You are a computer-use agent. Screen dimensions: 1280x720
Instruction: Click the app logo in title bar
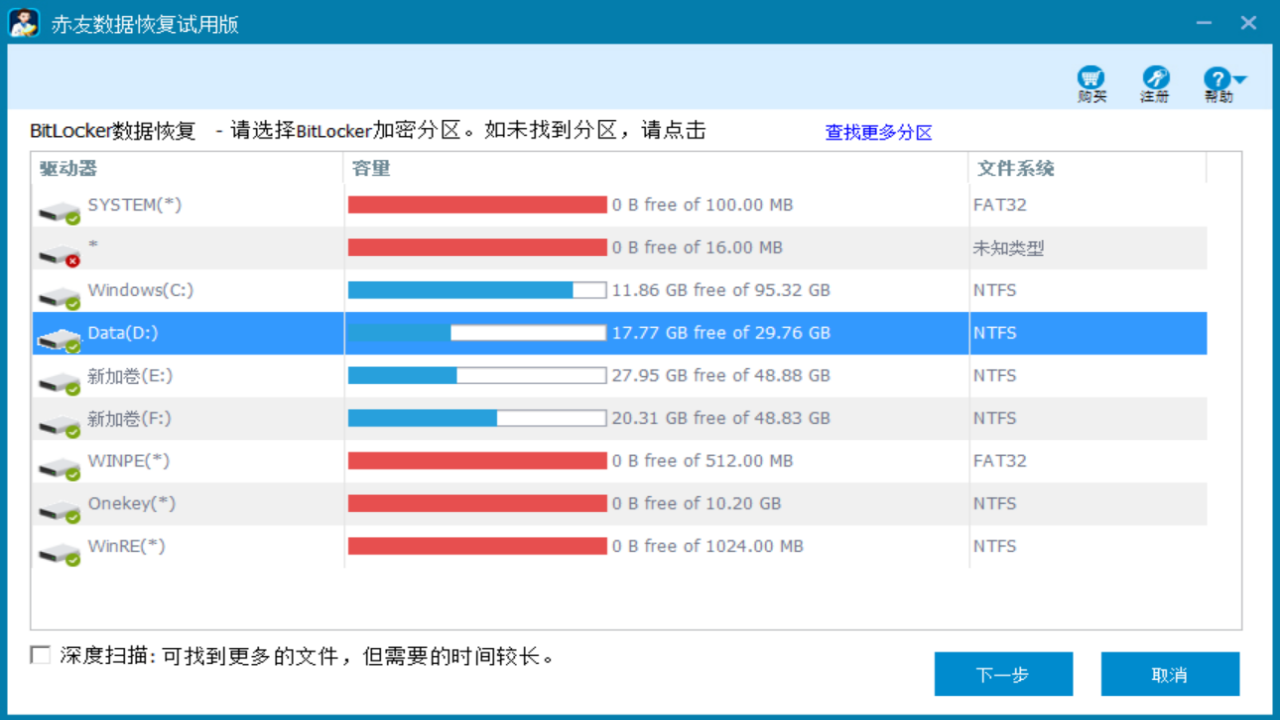point(24,22)
